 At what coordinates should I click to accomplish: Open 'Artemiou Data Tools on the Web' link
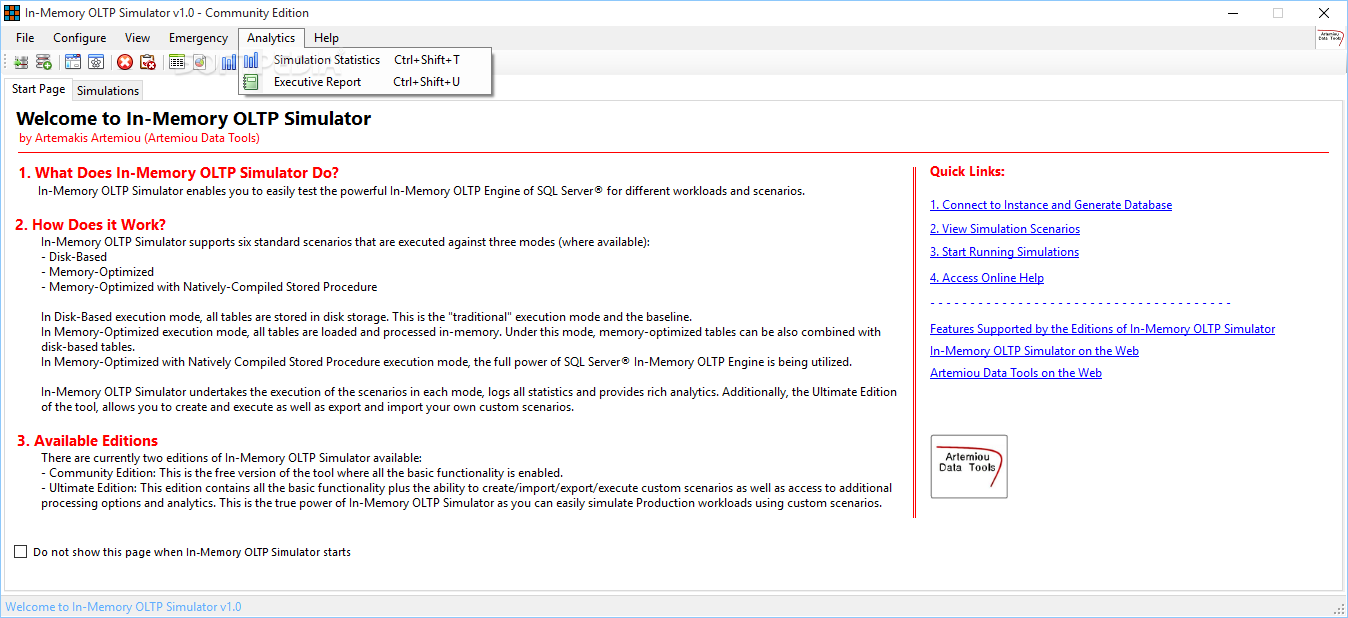coord(1016,373)
